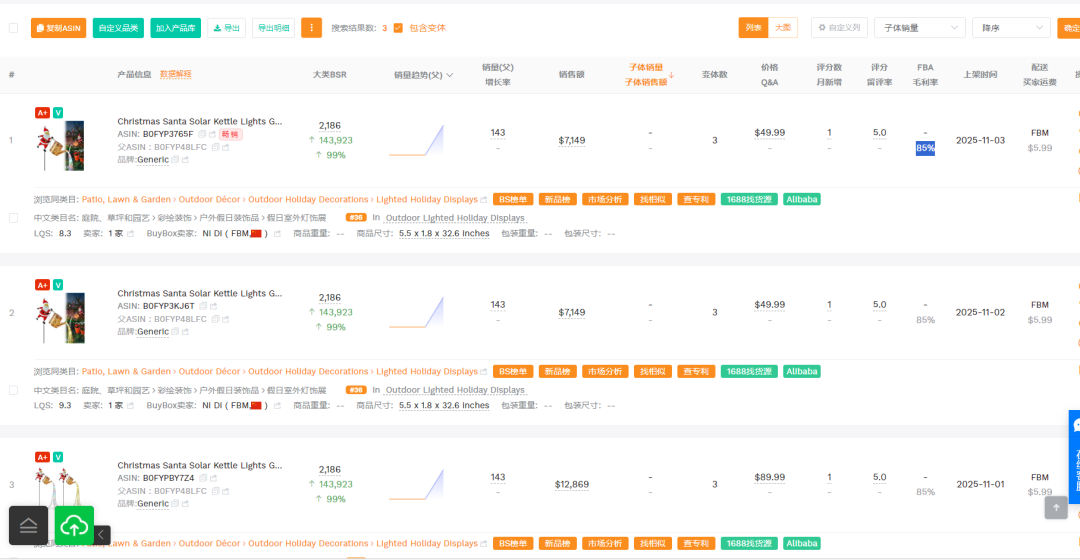Click the sales trend chart of second product

pos(416,312)
